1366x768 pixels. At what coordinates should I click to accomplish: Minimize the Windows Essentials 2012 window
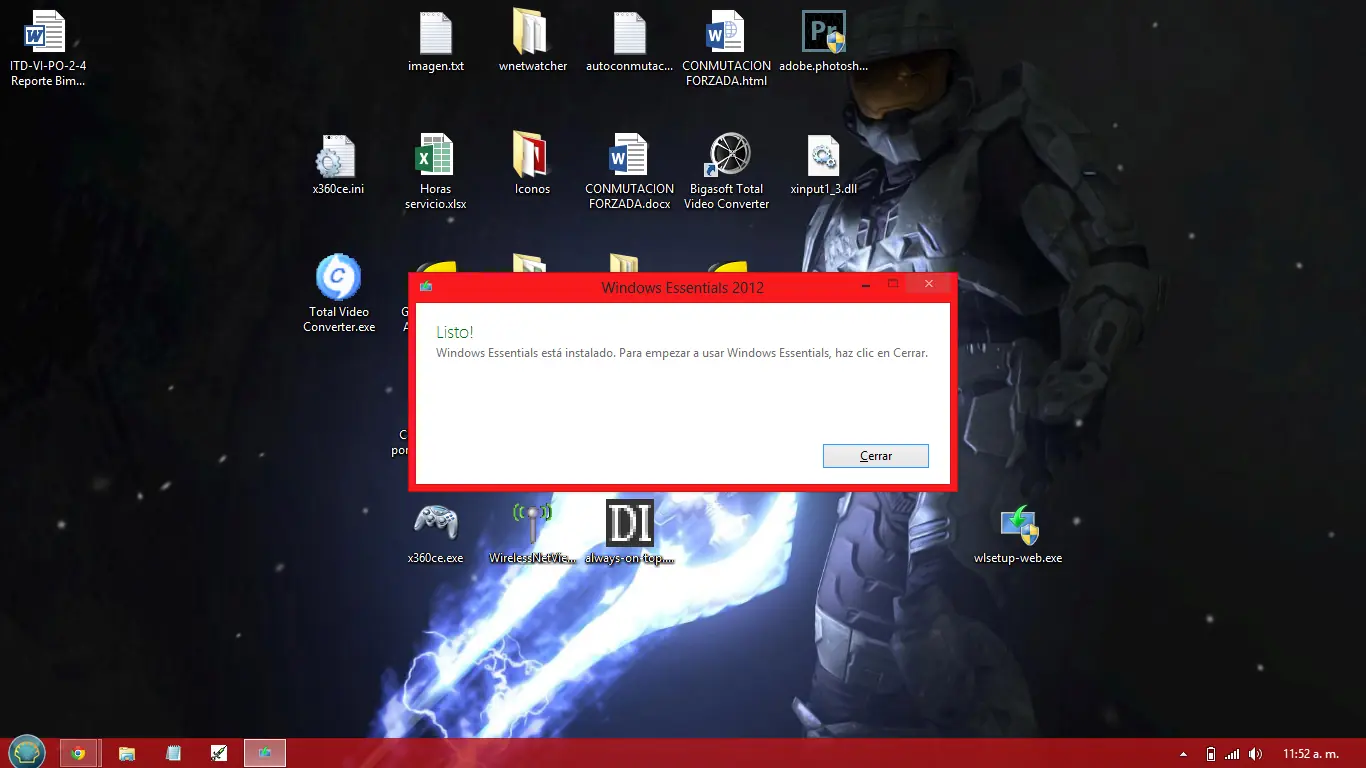click(x=865, y=285)
